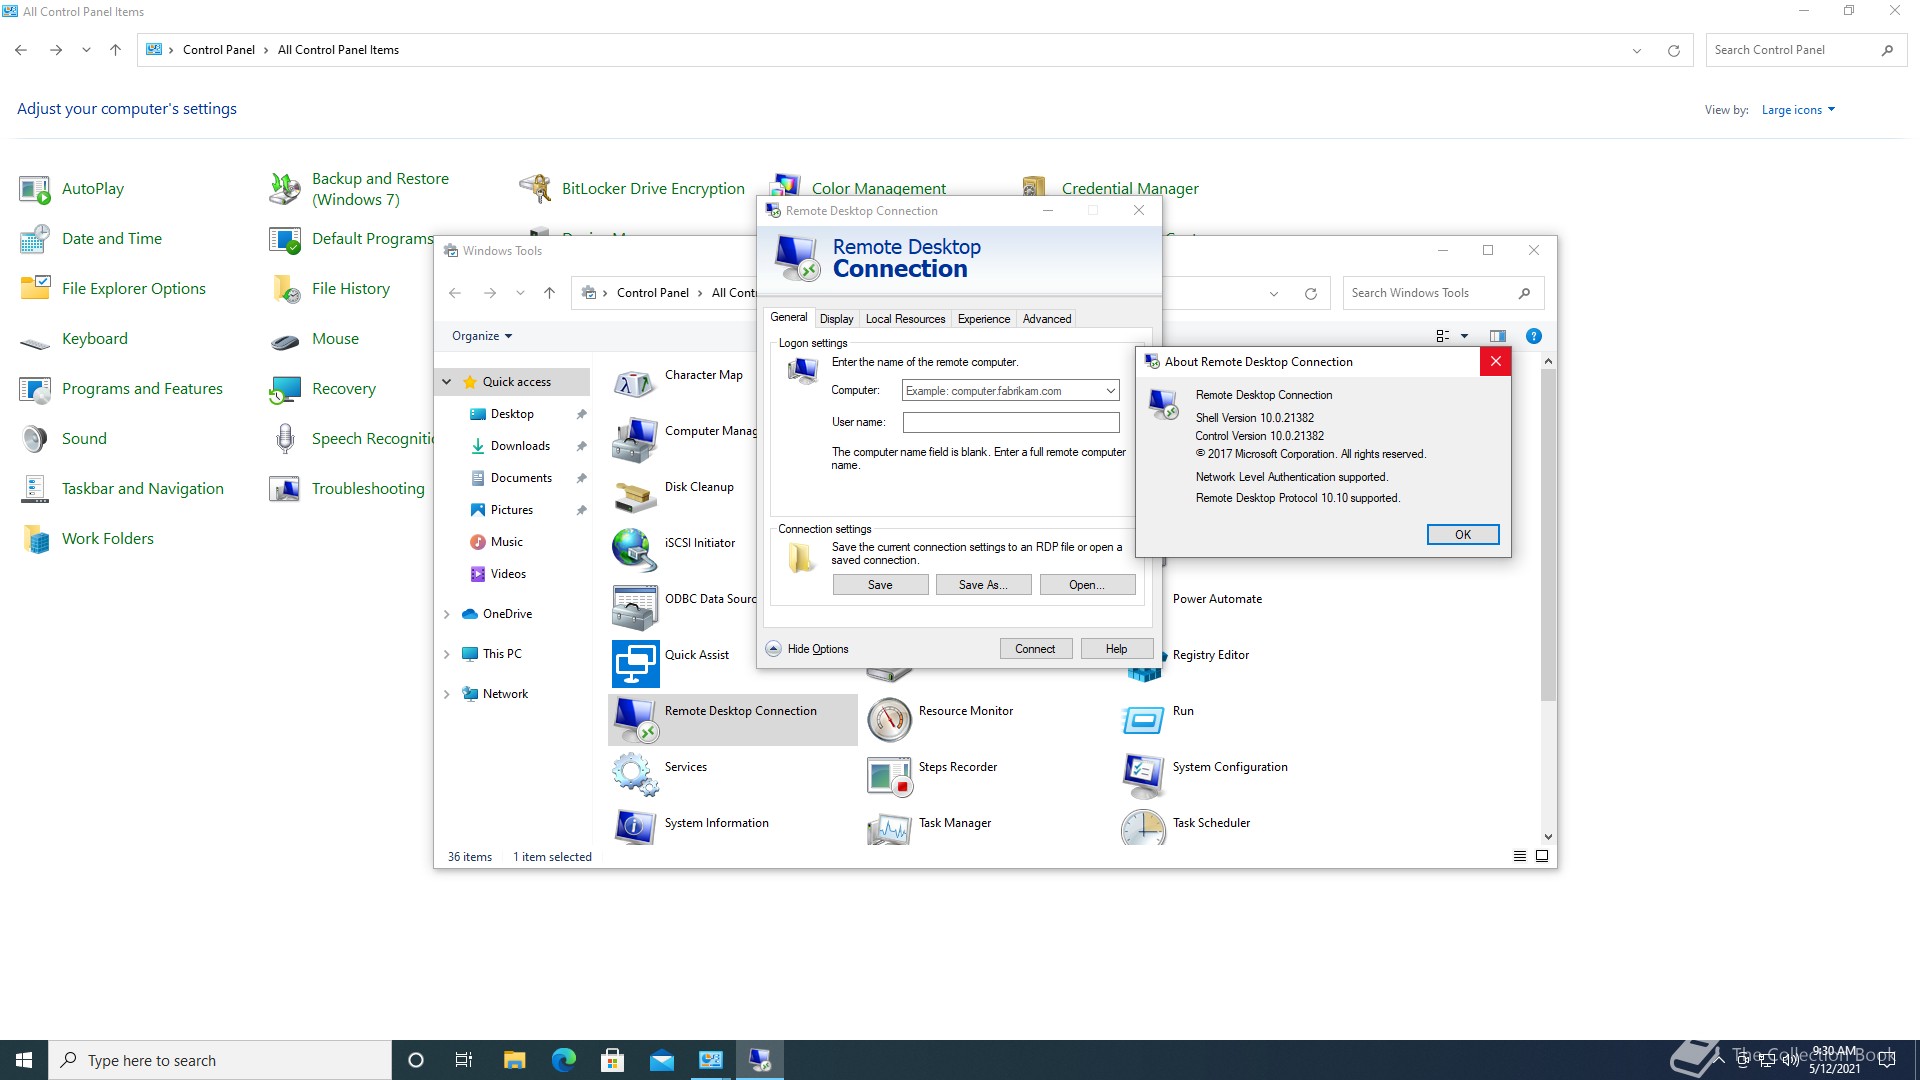
Task: Expand the Organize dropdown menu
Action: point(481,336)
